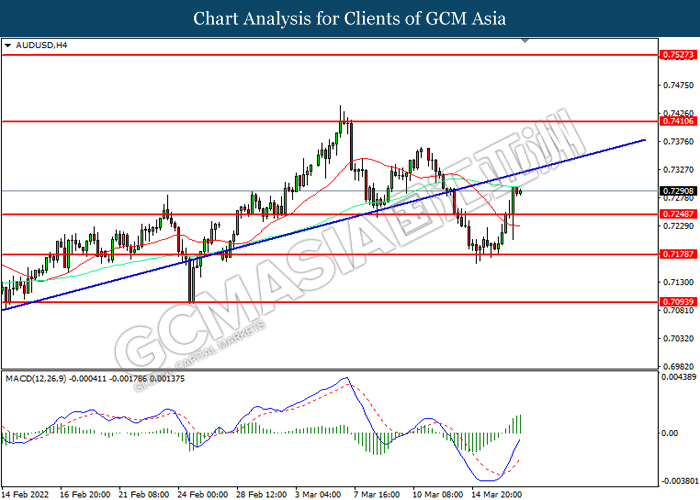Select the 0.72487 red price label
This screenshot has width=700, height=500.
(678, 214)
